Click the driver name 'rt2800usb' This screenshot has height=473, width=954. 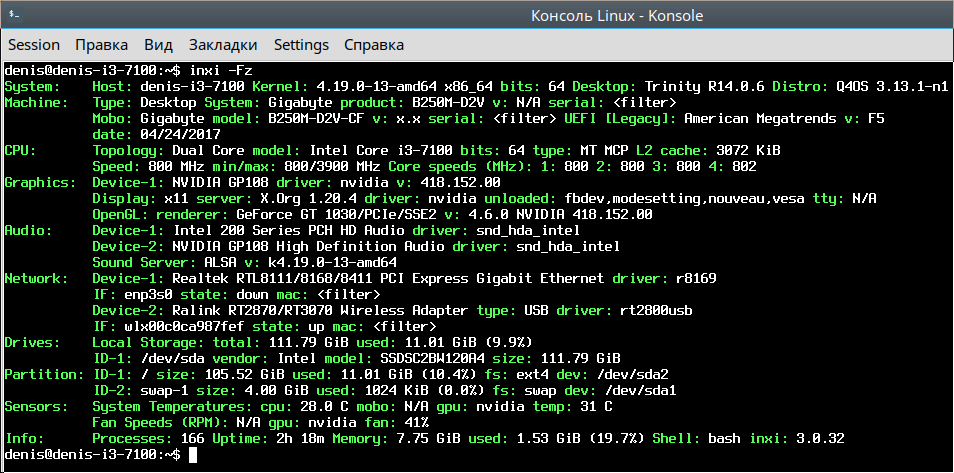pyautogui.click(x=656, y=310)
